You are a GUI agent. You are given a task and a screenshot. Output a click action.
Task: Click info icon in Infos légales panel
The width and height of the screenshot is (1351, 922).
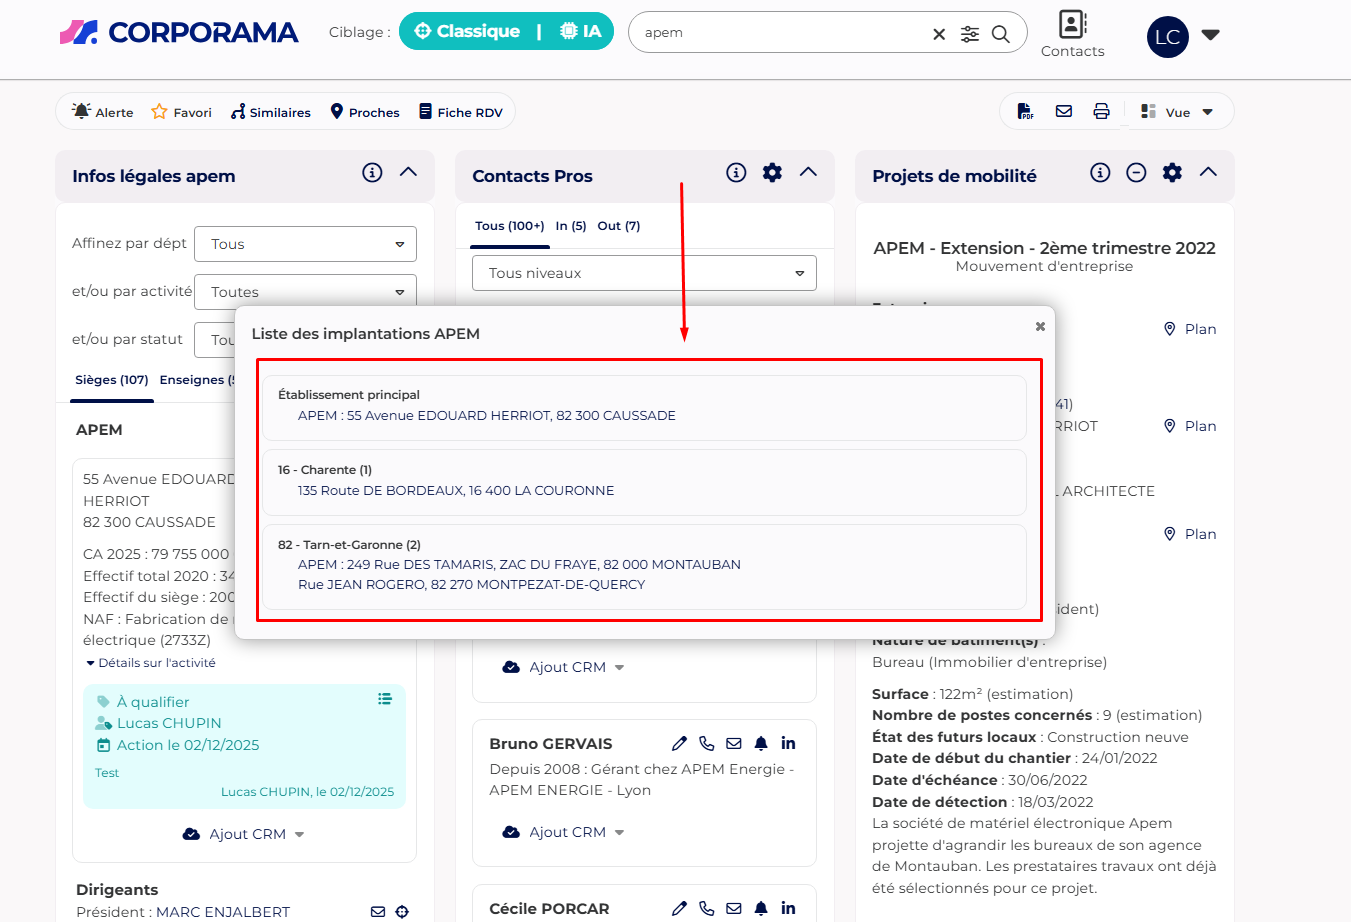(372, 173)
